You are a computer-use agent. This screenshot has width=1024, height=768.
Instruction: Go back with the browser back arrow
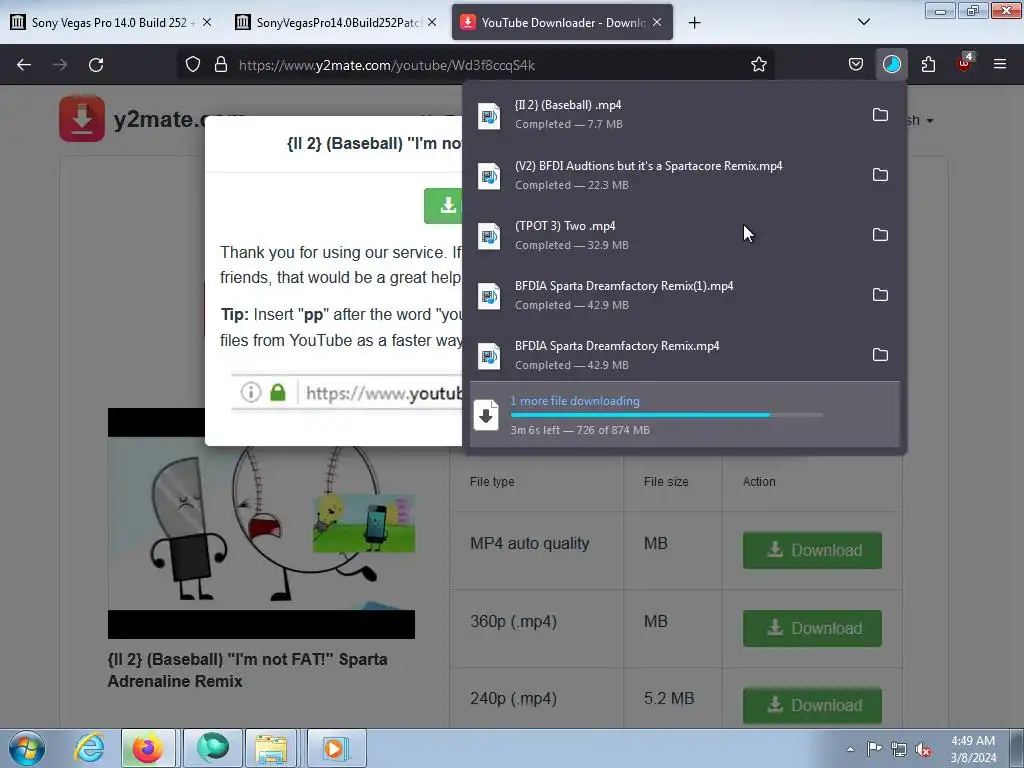coord(24,65)
